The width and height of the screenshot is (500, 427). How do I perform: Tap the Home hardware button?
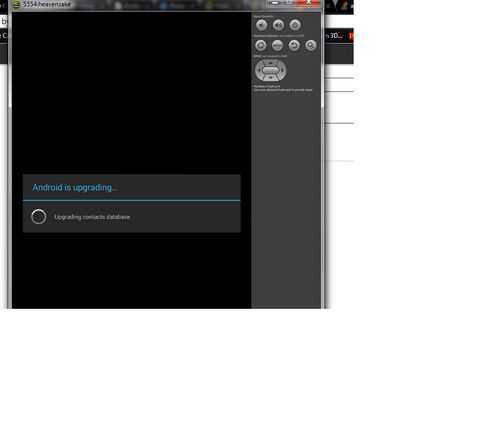[261, 45]
